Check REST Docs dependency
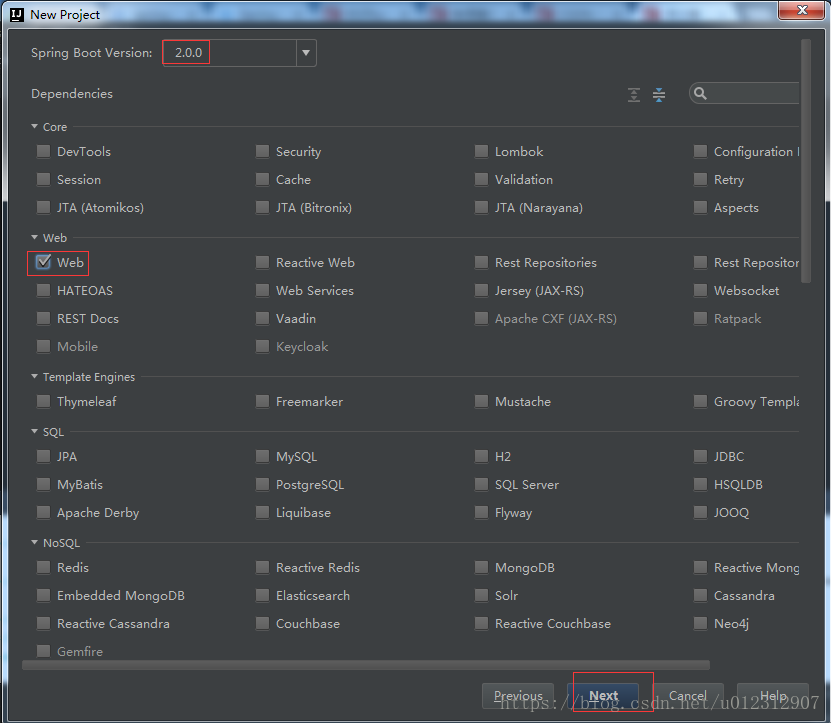 click(x=43, y=319)
